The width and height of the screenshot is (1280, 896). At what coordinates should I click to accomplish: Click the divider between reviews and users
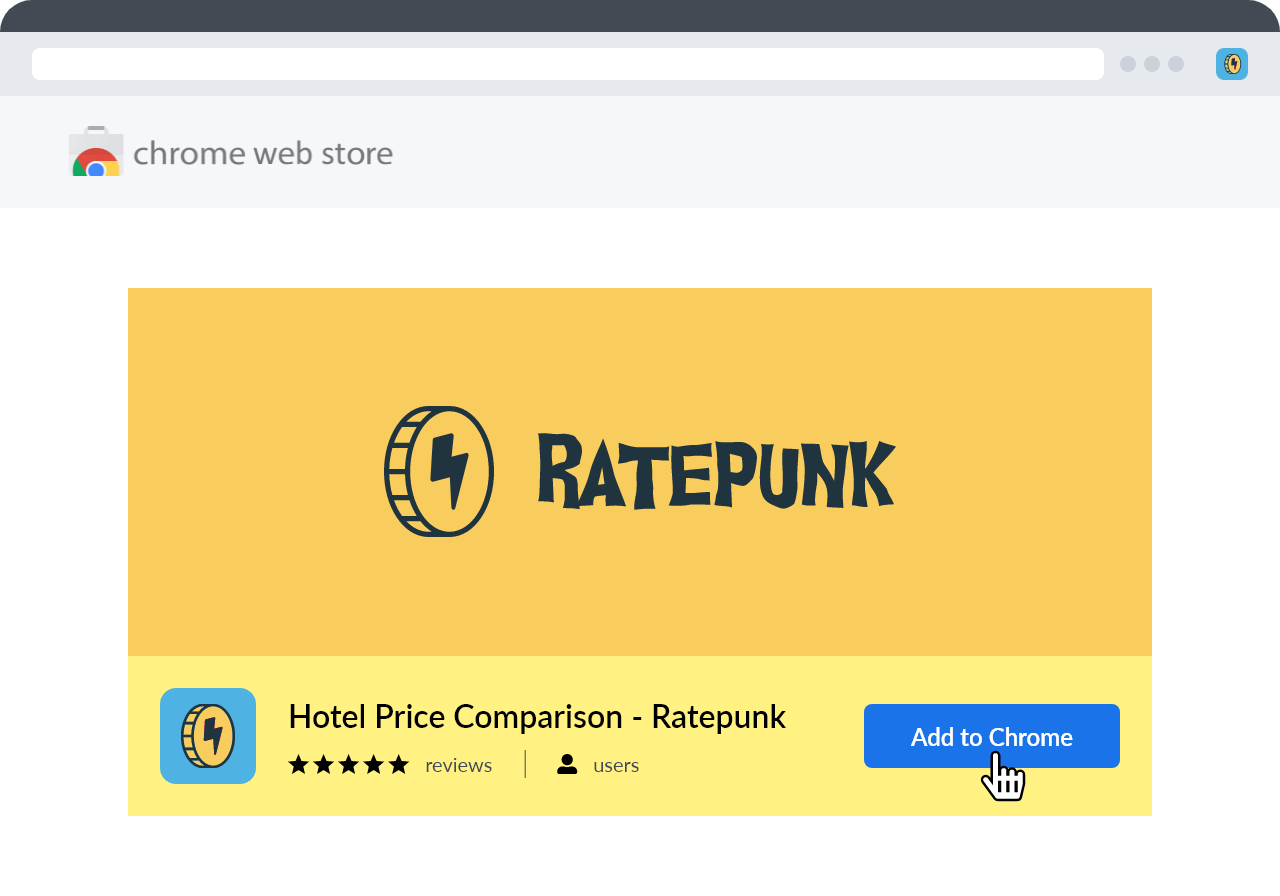pyautogui.click(x=525, y=764)
